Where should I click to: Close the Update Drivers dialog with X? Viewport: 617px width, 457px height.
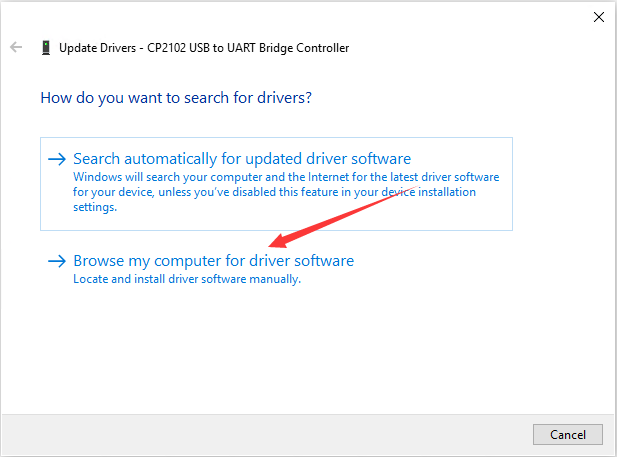599,17
